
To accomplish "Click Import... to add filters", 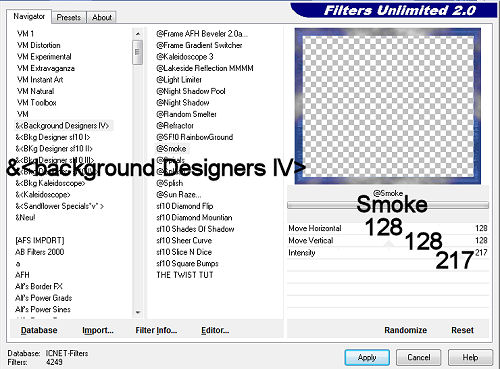I will (x=98, y=330).
